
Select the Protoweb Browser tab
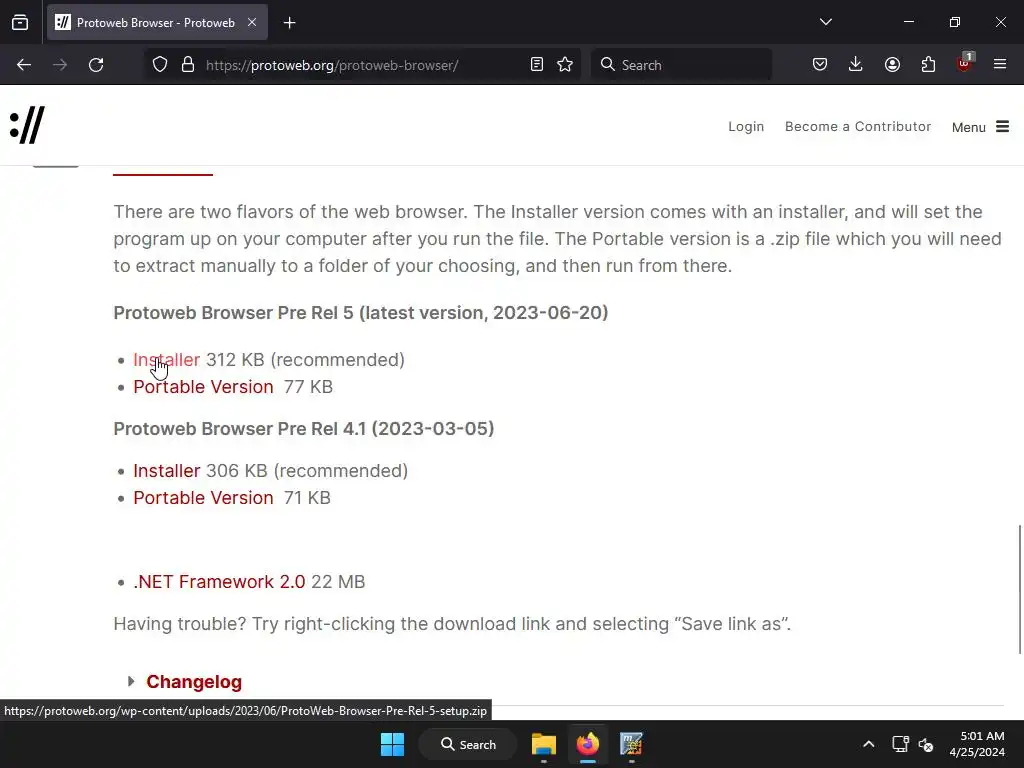tap(157, 23)
